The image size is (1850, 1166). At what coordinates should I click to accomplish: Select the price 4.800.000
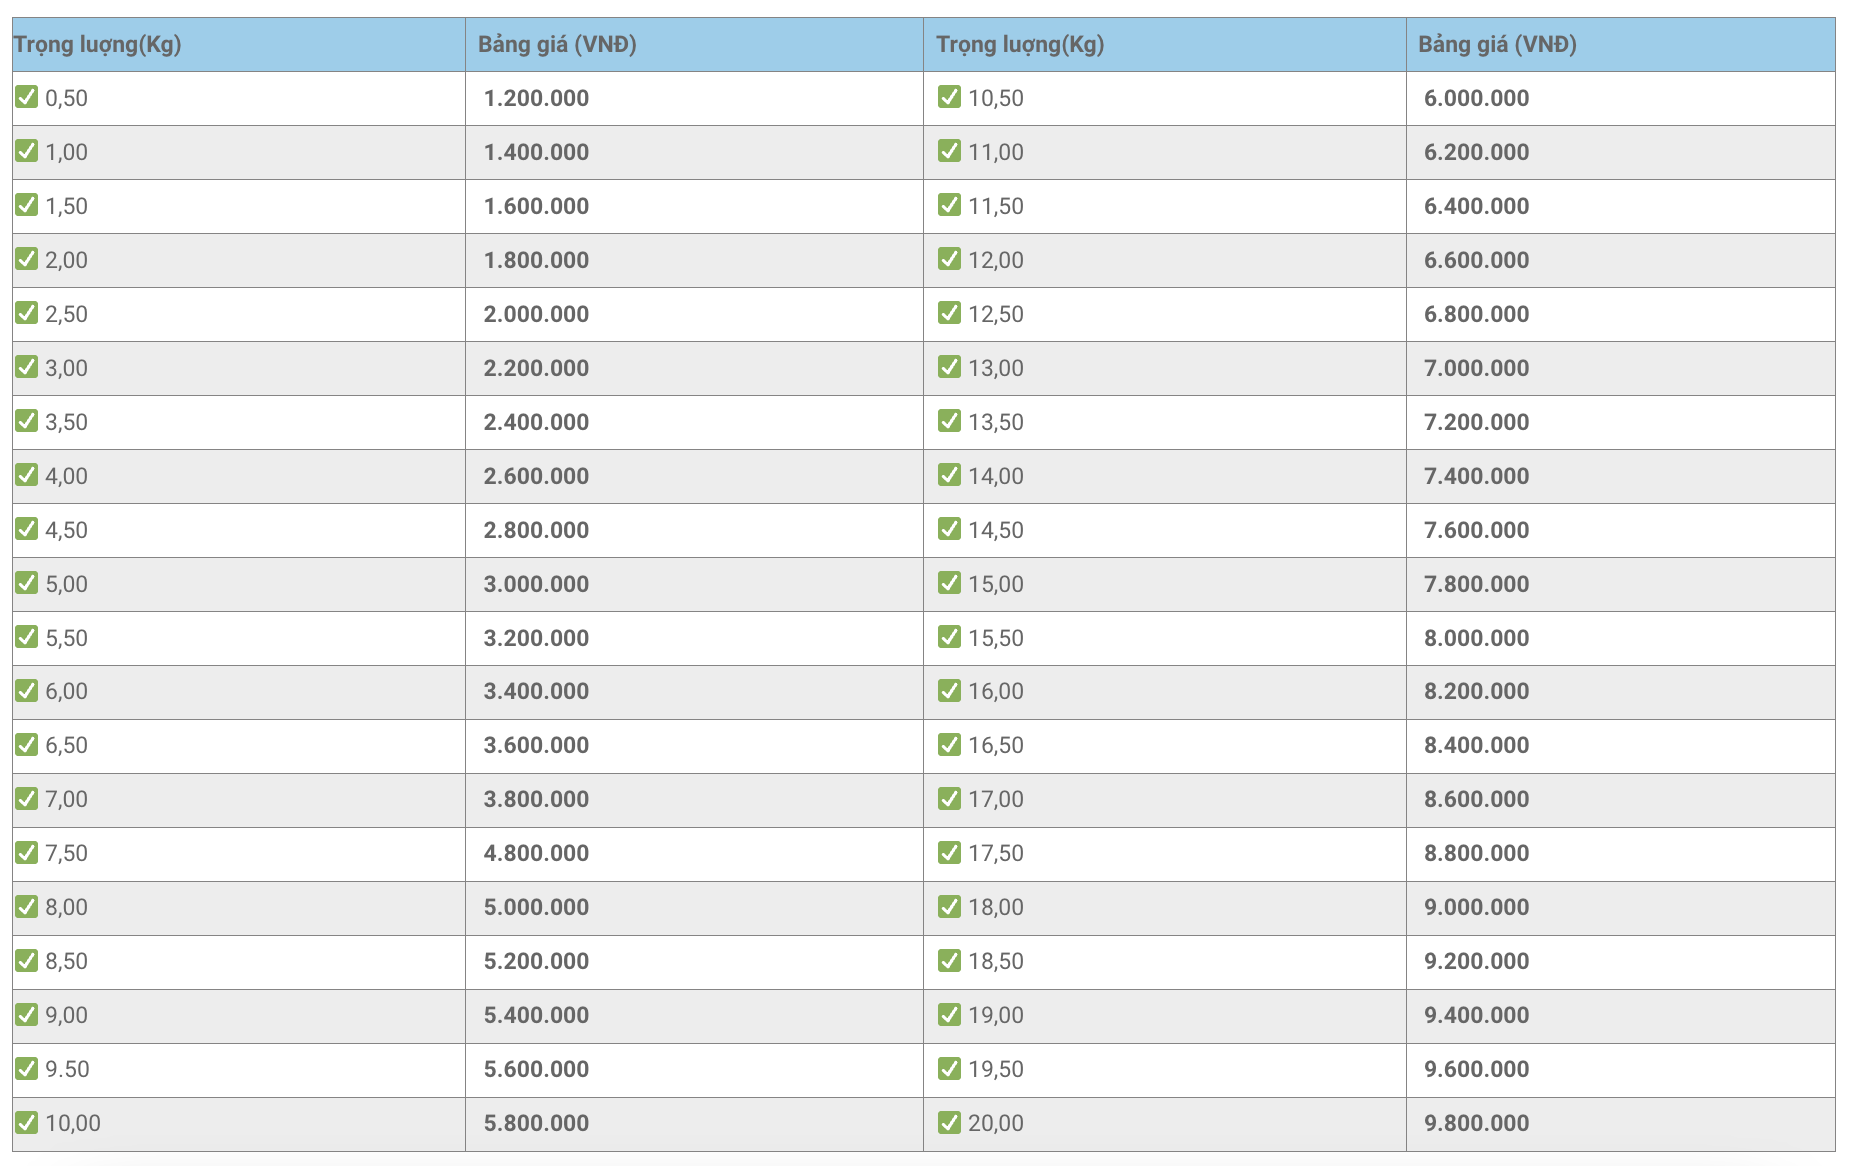pos(536,853)
